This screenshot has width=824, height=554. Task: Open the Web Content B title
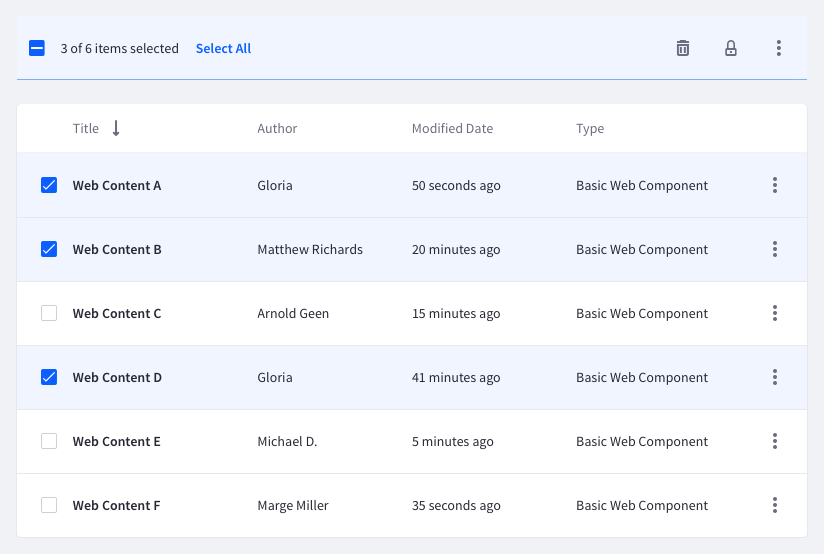[117, 249]
